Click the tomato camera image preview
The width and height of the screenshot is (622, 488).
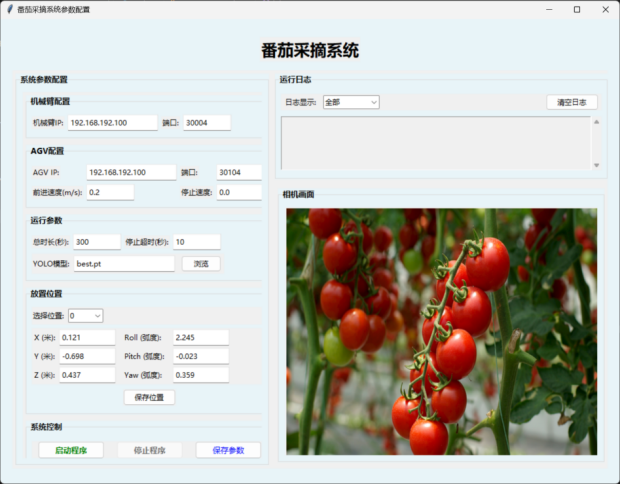point(441,331)
